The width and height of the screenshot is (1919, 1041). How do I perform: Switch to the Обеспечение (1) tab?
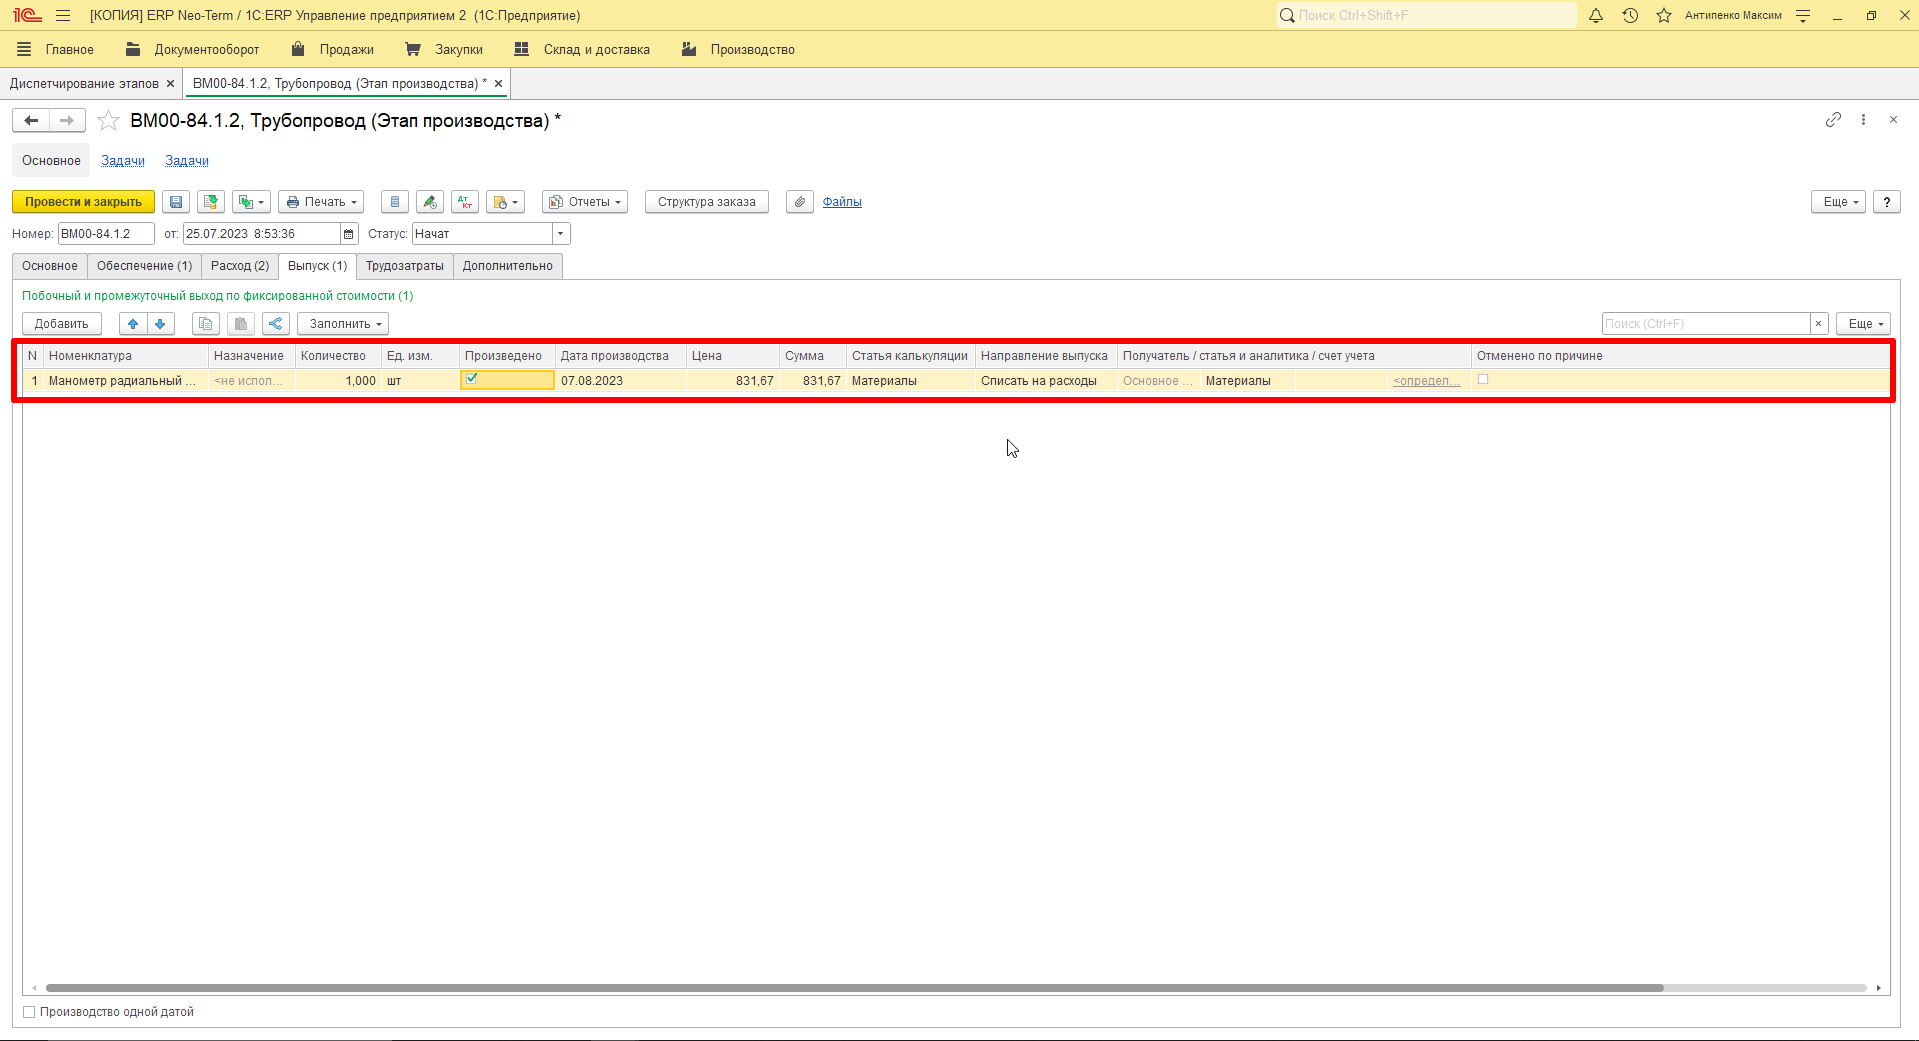click(x=144, y=266)
